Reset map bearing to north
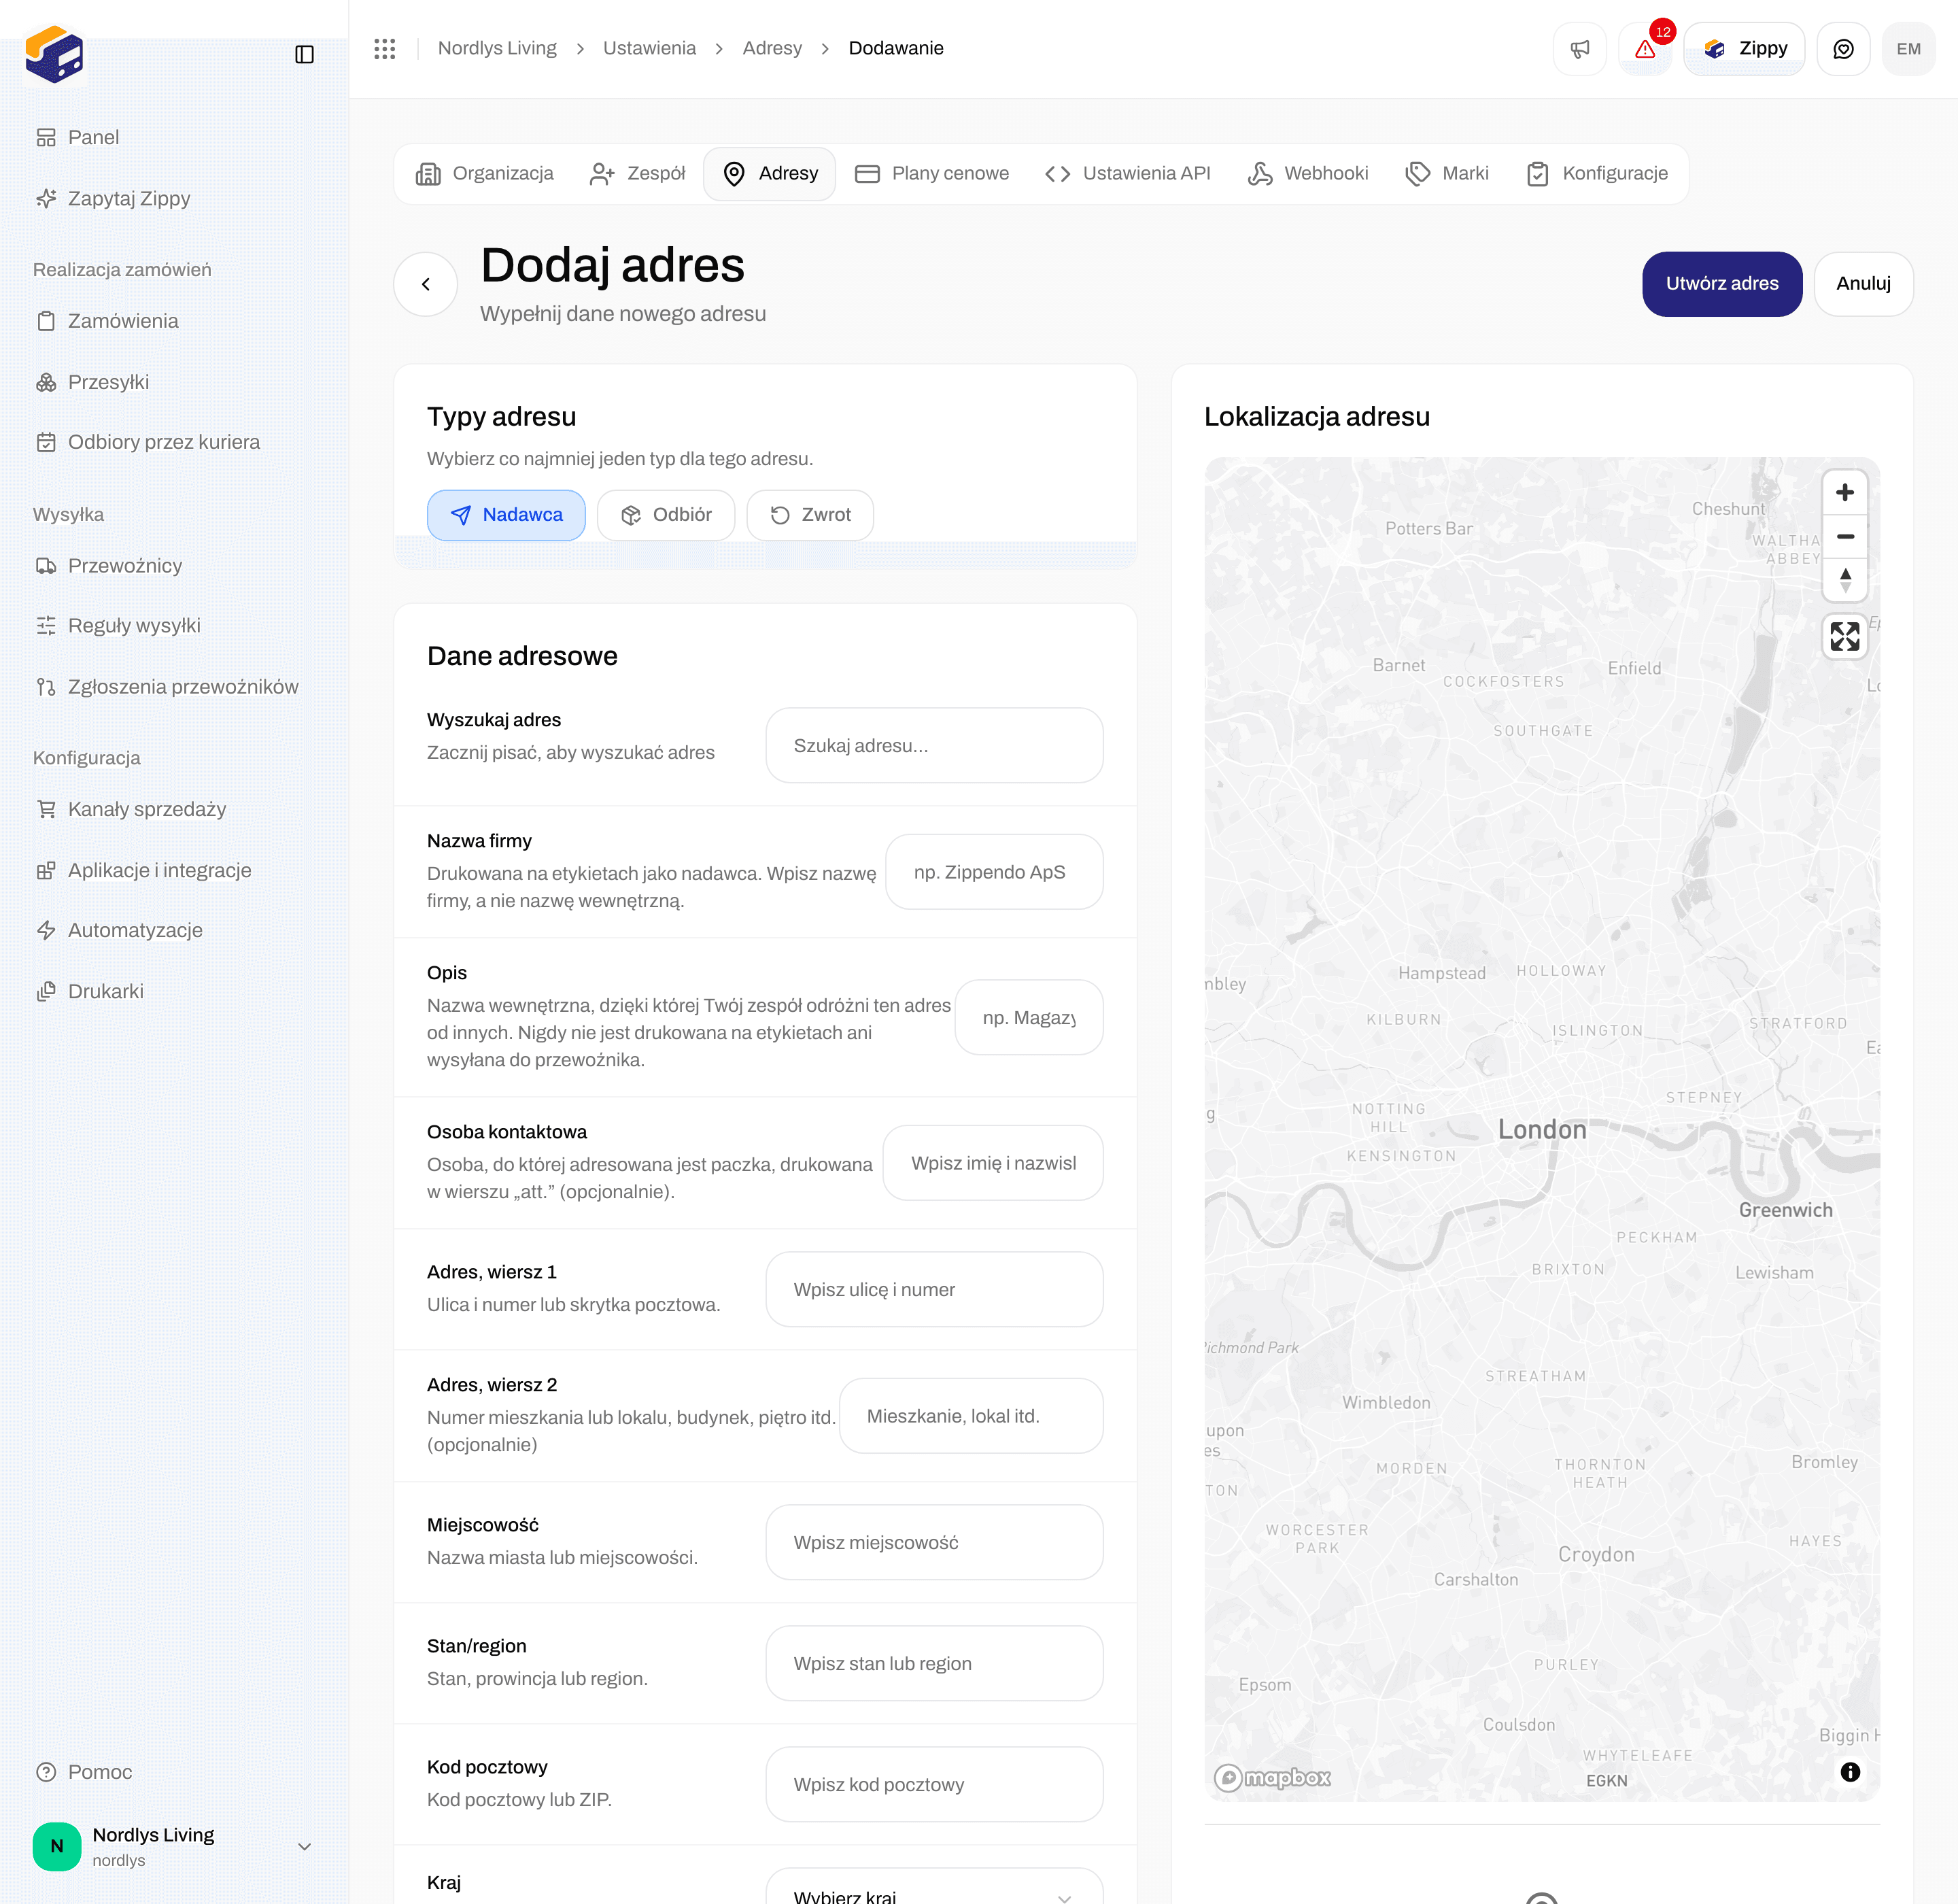Screen dimensions: 1958x1904 (1845, 580)
